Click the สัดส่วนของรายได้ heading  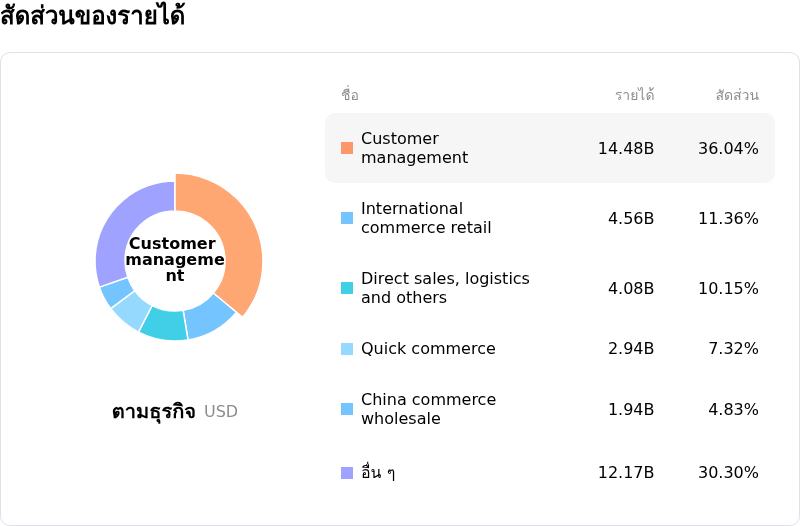(x=92, y=15)
